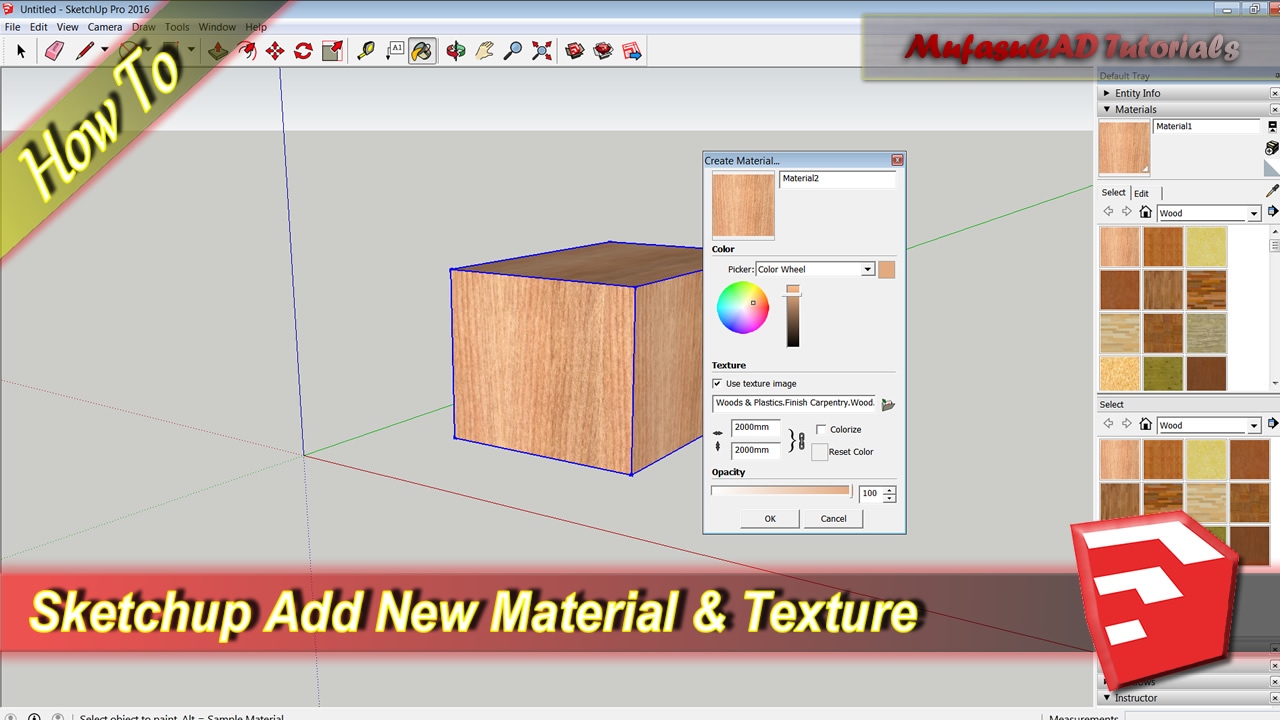Screen dimensions: 1280x720
Task: Select the Pencil line tool
Action: pos(84,51)
